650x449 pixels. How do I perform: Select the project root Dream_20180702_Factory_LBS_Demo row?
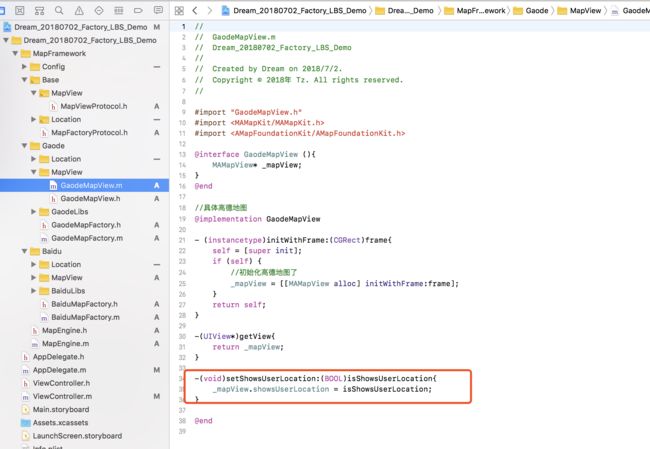point(84,27)
